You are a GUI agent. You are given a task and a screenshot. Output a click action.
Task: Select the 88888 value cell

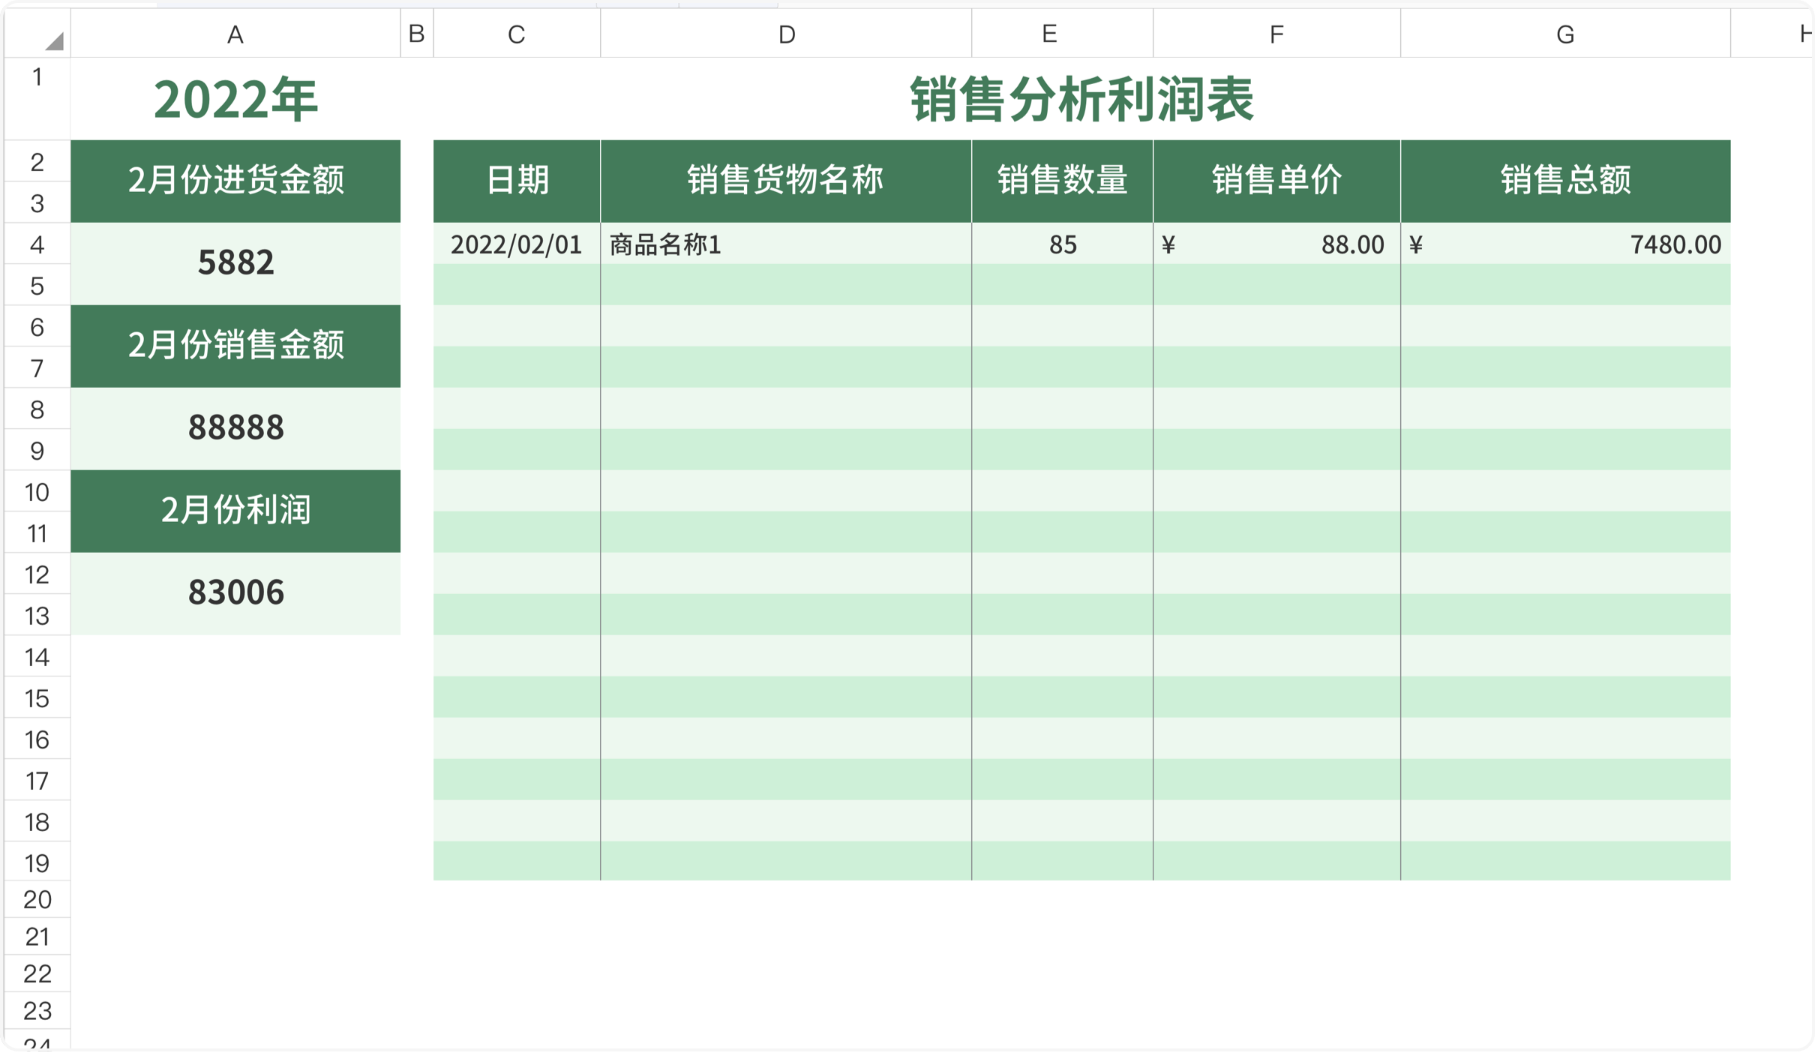coord(235,428)
